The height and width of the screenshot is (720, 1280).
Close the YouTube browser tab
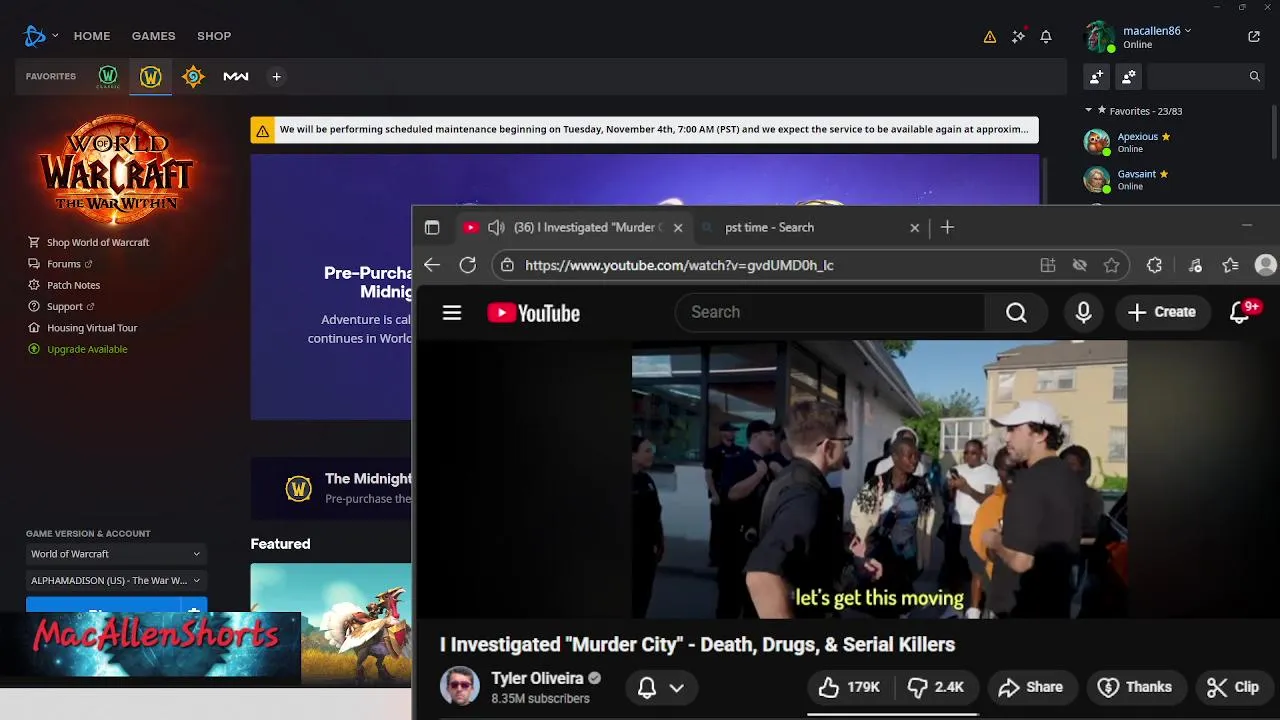click(678, 228)
